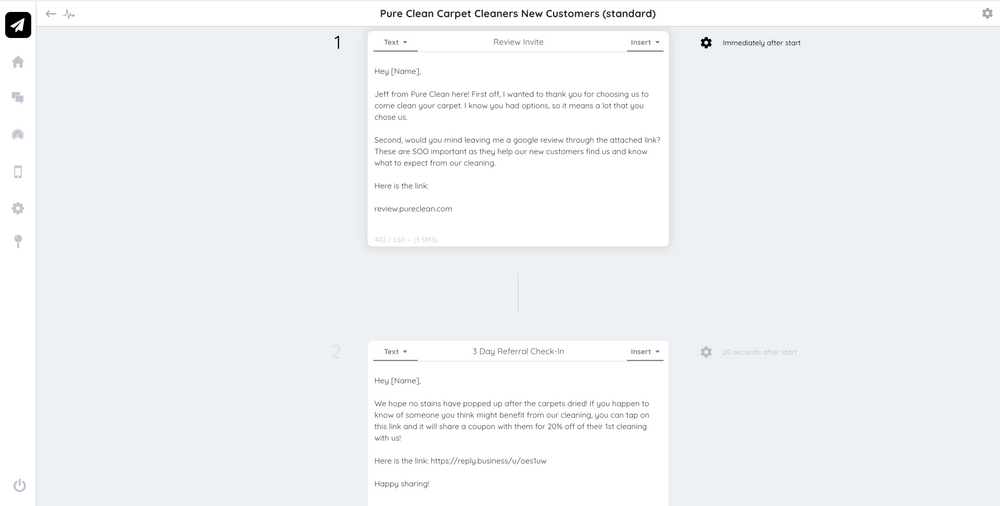Image resolution: width=1000 pixels, height=506 pixels.
Task: Click the activity pulse icon in header
Action: coord(69,14)
